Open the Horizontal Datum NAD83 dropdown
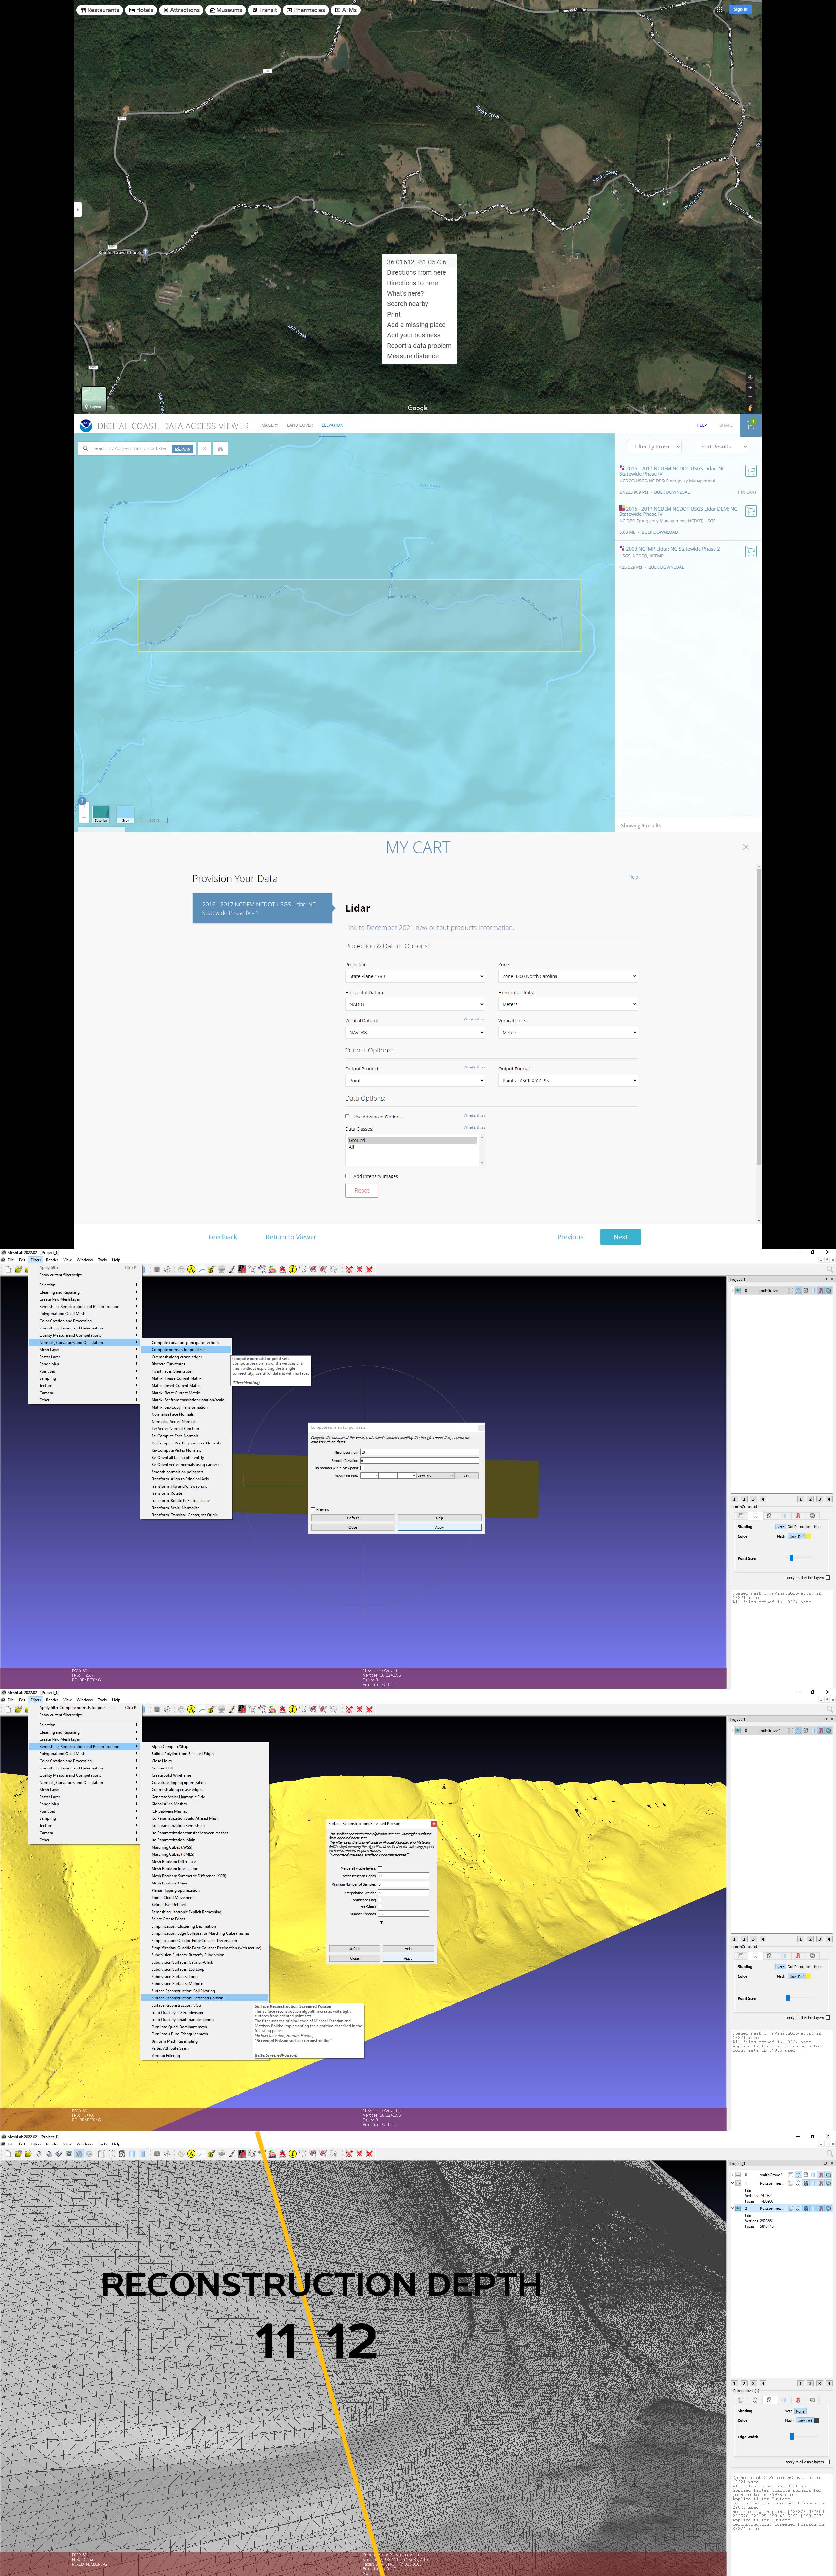The height and width of the screenshot is (2576, 836). pos(415,1004)
